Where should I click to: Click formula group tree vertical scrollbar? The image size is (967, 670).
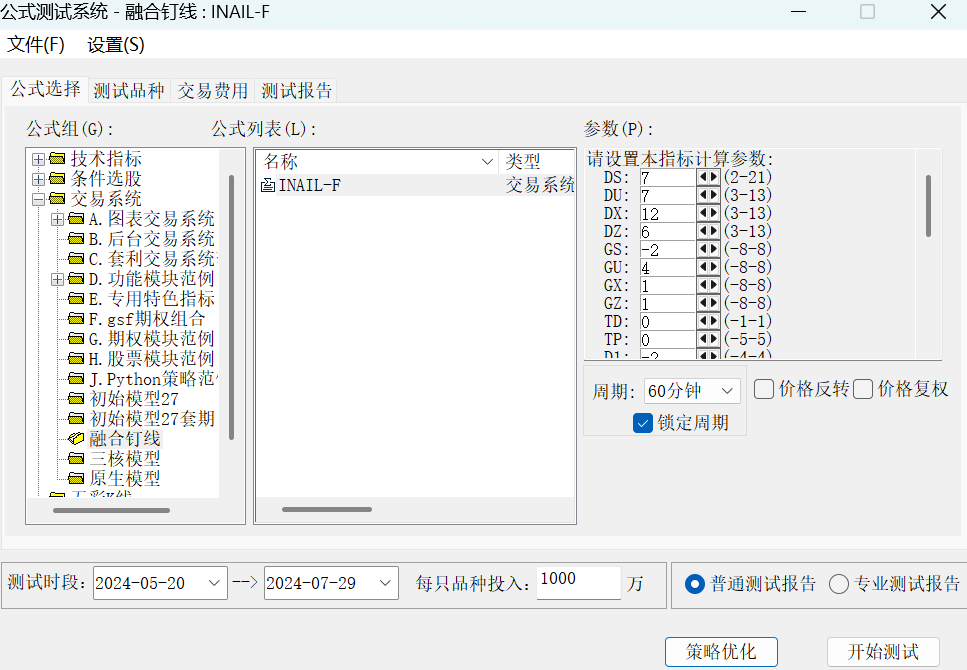coord(231,307)
